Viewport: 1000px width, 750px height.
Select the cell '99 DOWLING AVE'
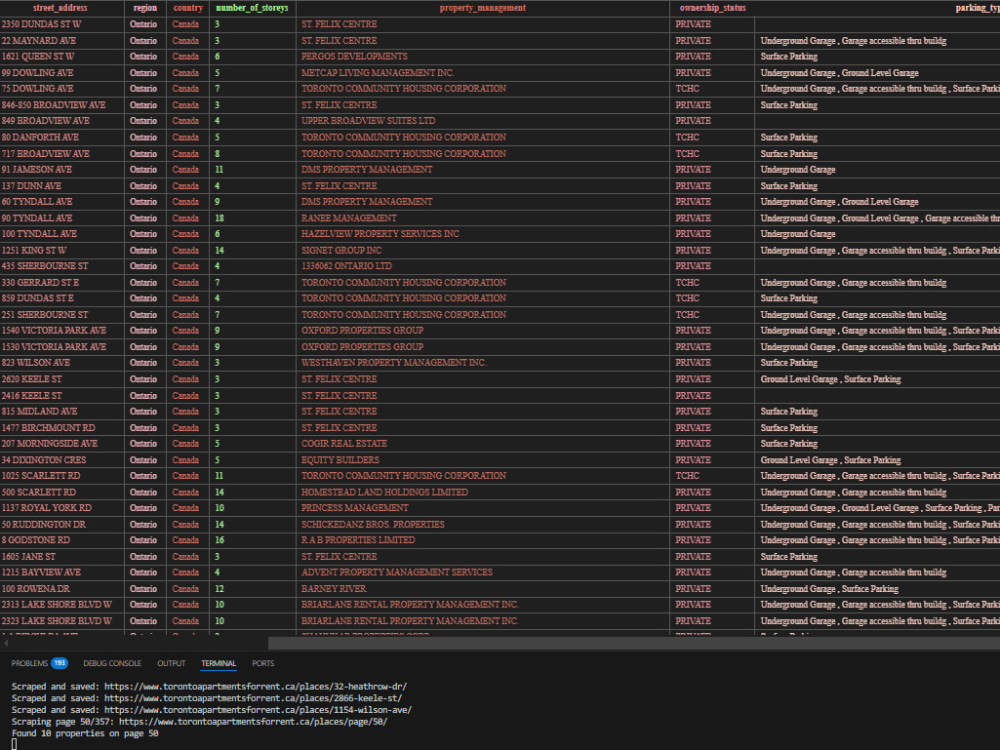point(62,73)
